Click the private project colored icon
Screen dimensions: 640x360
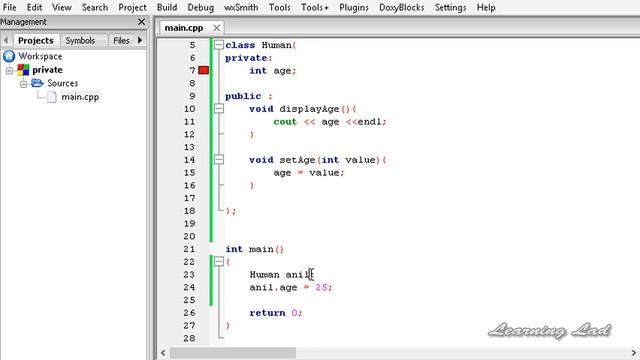click(x=23, y=70)
